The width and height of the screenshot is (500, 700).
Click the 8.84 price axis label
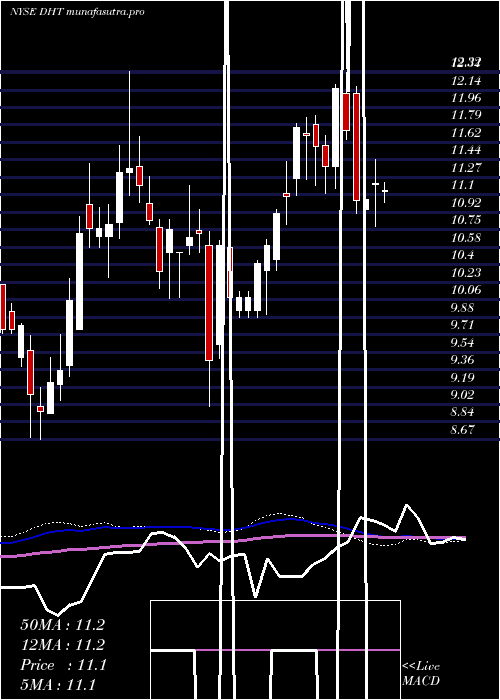462,412
